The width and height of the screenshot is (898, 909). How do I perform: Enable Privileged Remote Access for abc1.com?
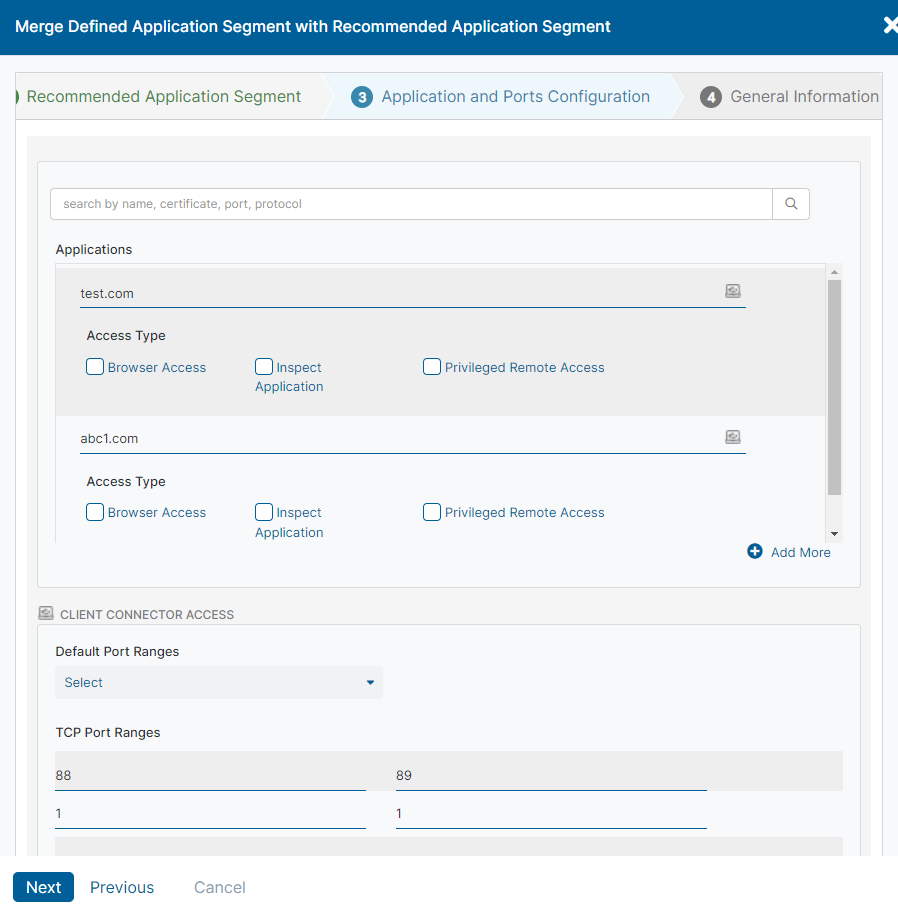432,512
